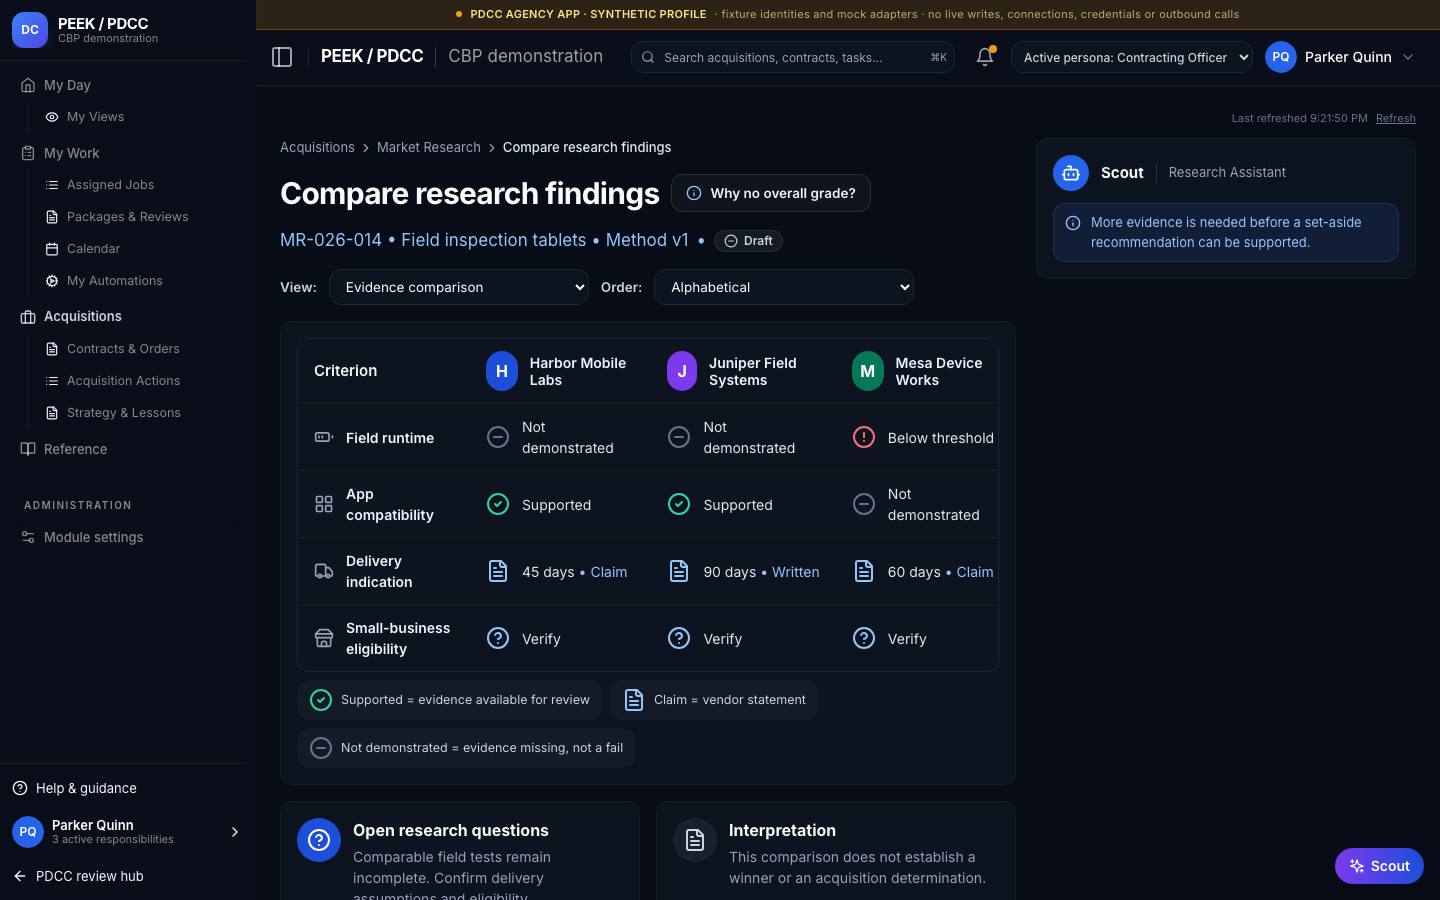Screen dimensions: 1440x900
Task: Click the Draft status badge
Action: pyautogui.click(x=748, y=241)
